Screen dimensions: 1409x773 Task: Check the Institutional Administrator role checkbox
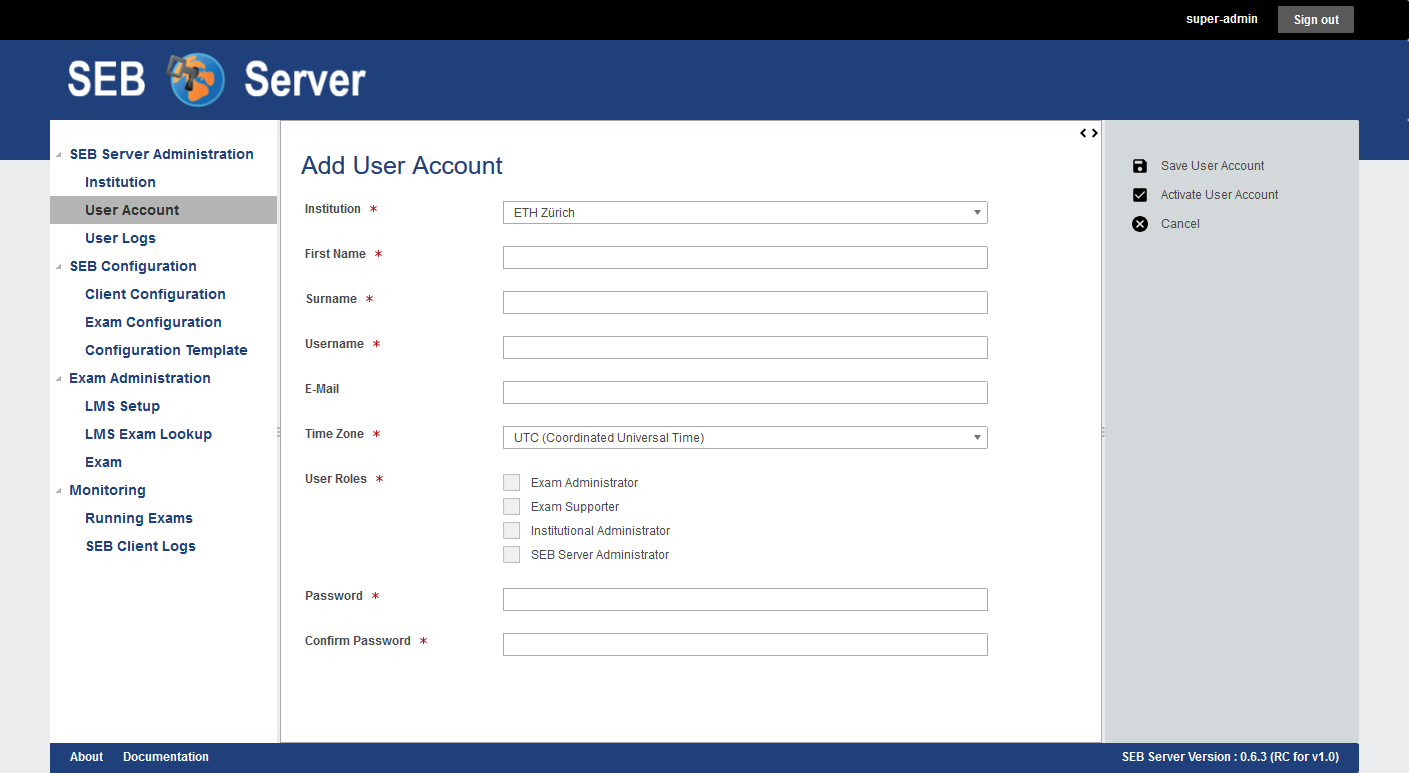512,531
